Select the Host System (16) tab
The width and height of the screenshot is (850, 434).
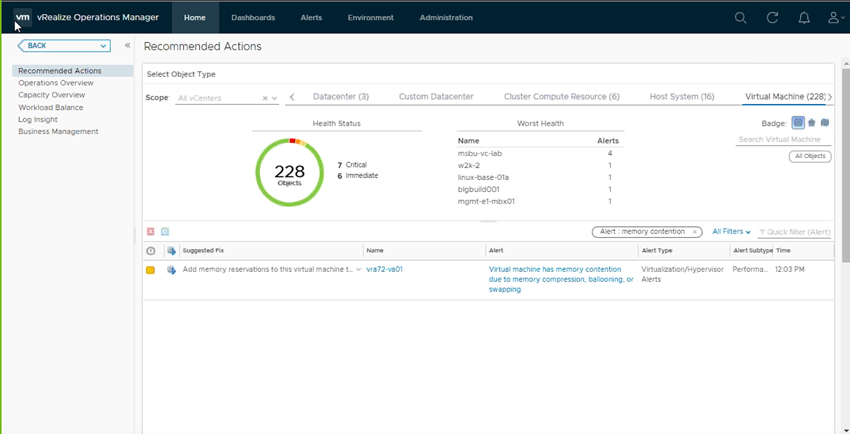(x=682, y=96)
